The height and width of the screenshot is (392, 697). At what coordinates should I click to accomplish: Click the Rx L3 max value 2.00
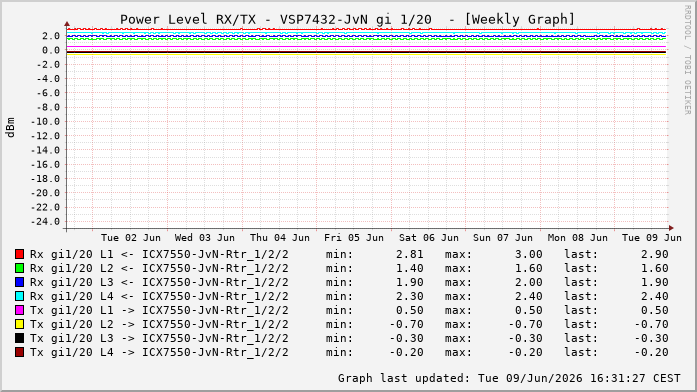(x=529, y=282)
